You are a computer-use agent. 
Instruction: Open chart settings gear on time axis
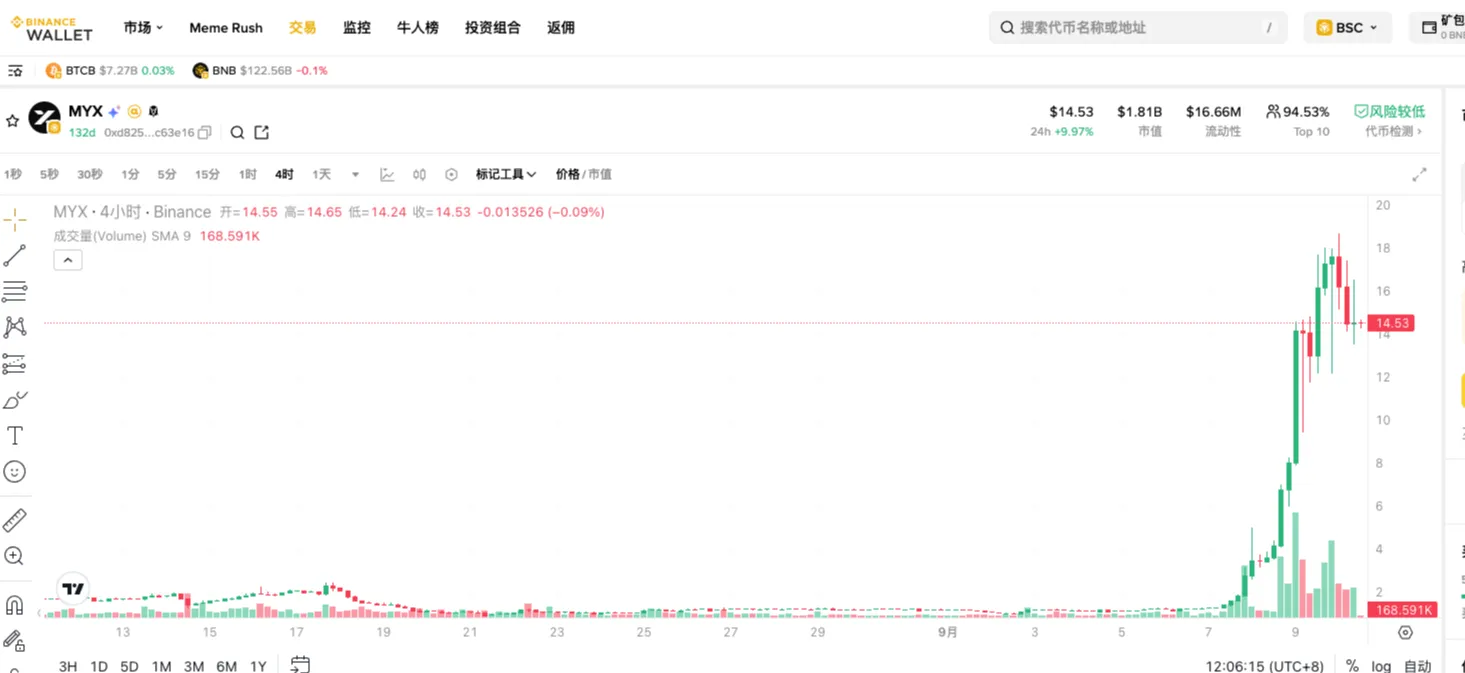click(x=1405, y=632)
